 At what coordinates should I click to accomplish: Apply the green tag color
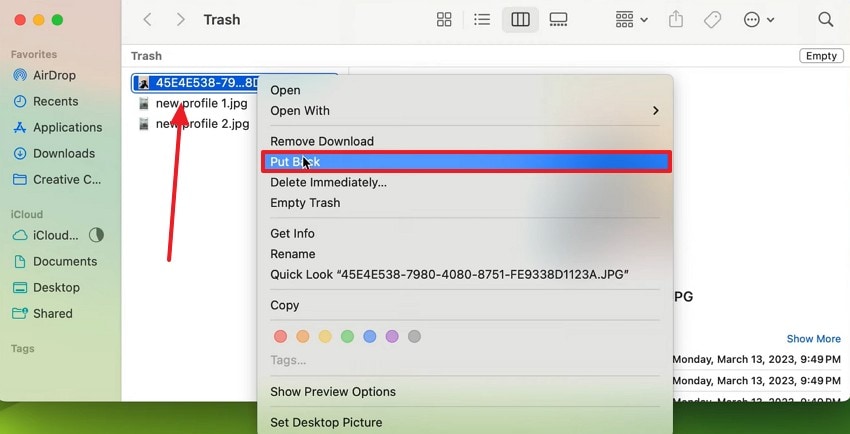click(x=347, y=336)
